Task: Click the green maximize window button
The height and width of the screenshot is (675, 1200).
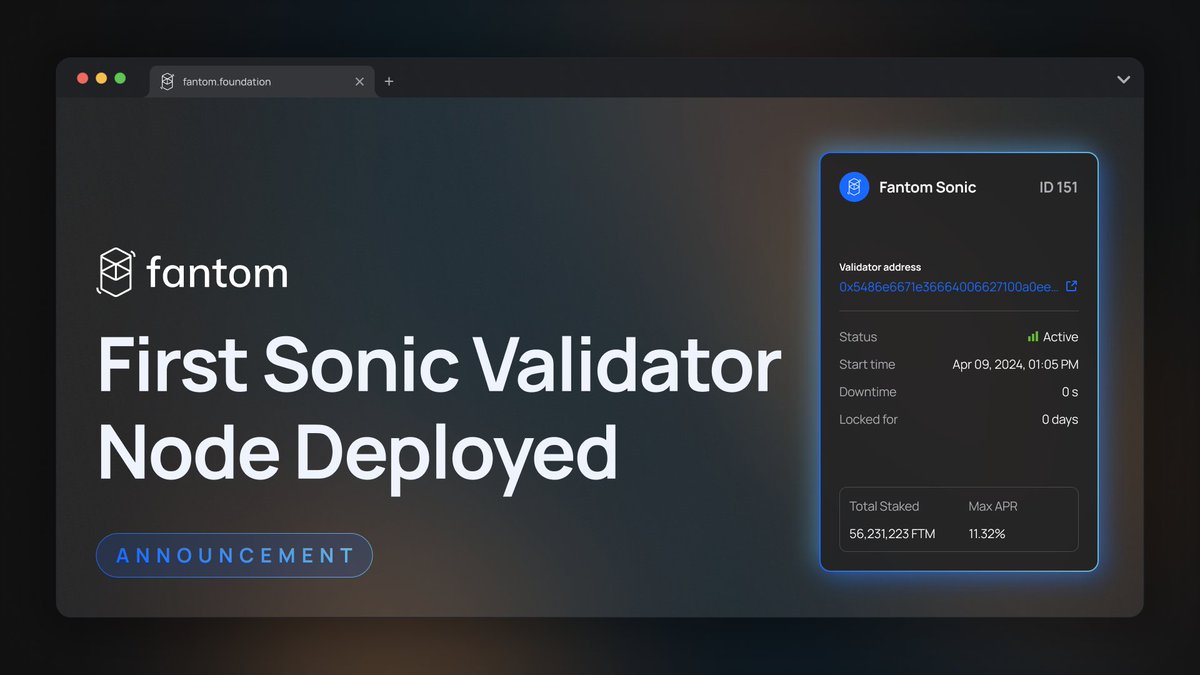Action: [x=120, y=78]
